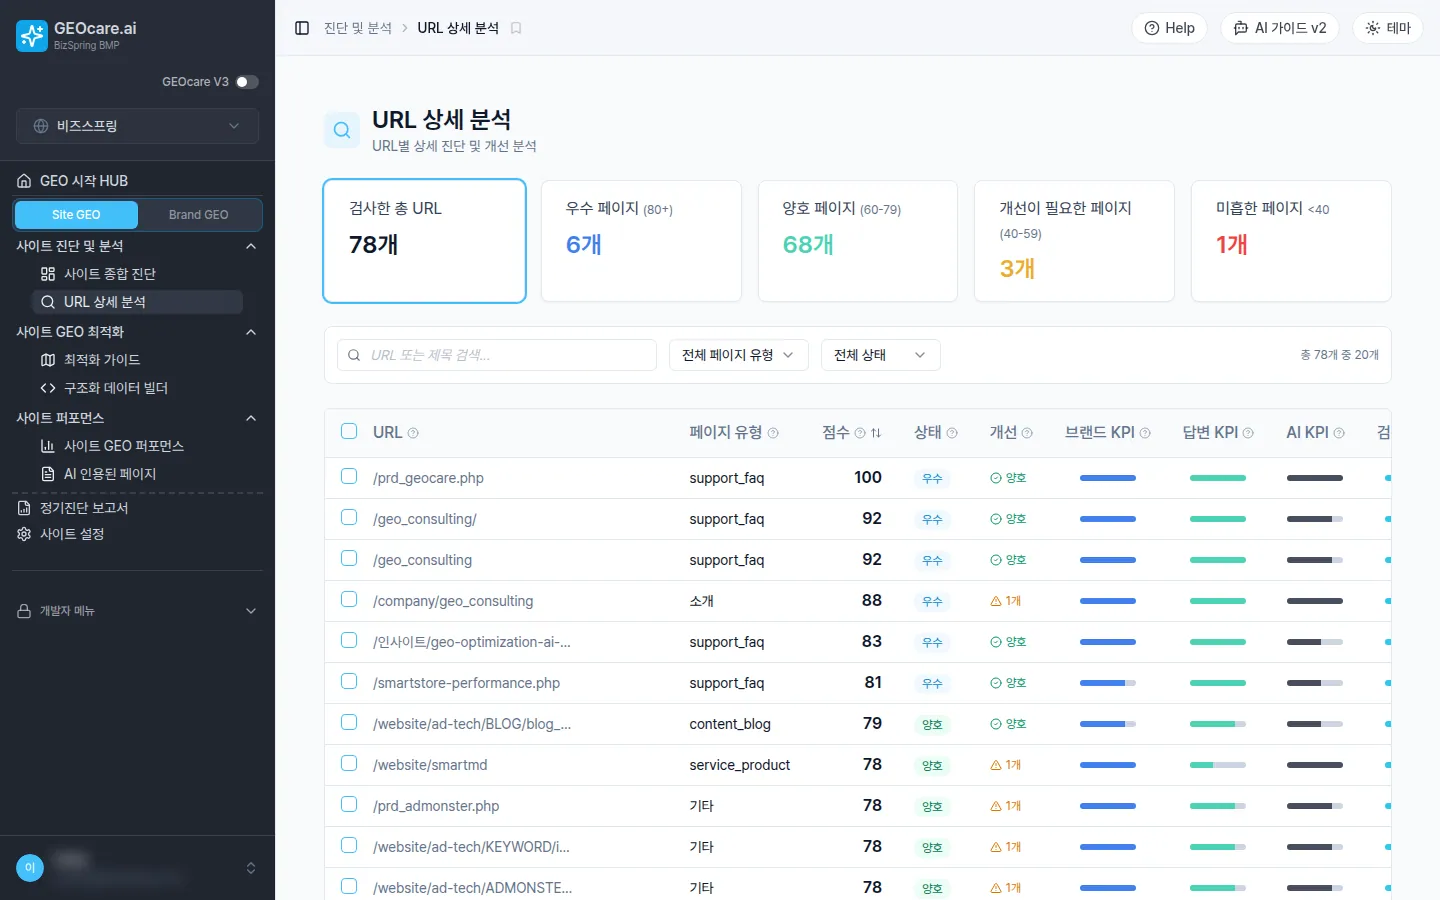Screen dimensions: 1440x900
Task: Click the sidebar collapse panel icon
Action: coord(302,28)
